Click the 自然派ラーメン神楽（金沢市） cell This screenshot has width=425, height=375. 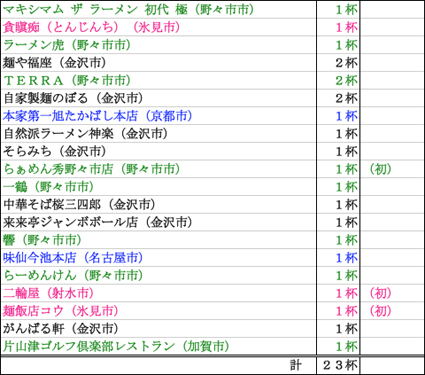click(x=158, y=134)
